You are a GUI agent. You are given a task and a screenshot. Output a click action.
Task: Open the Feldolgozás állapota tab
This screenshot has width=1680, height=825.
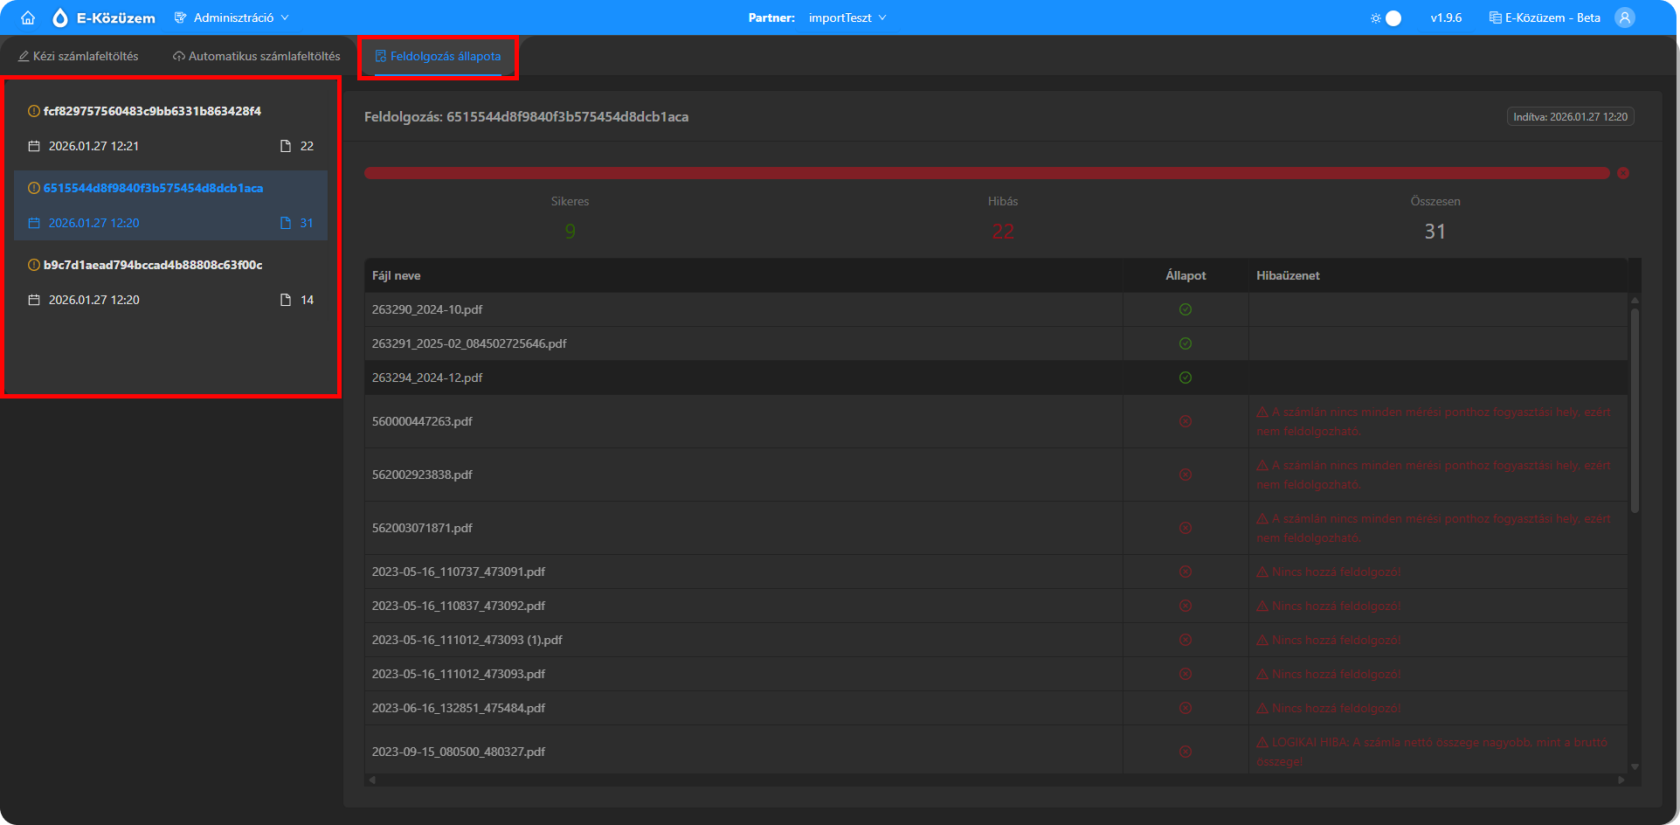[438, 57]
